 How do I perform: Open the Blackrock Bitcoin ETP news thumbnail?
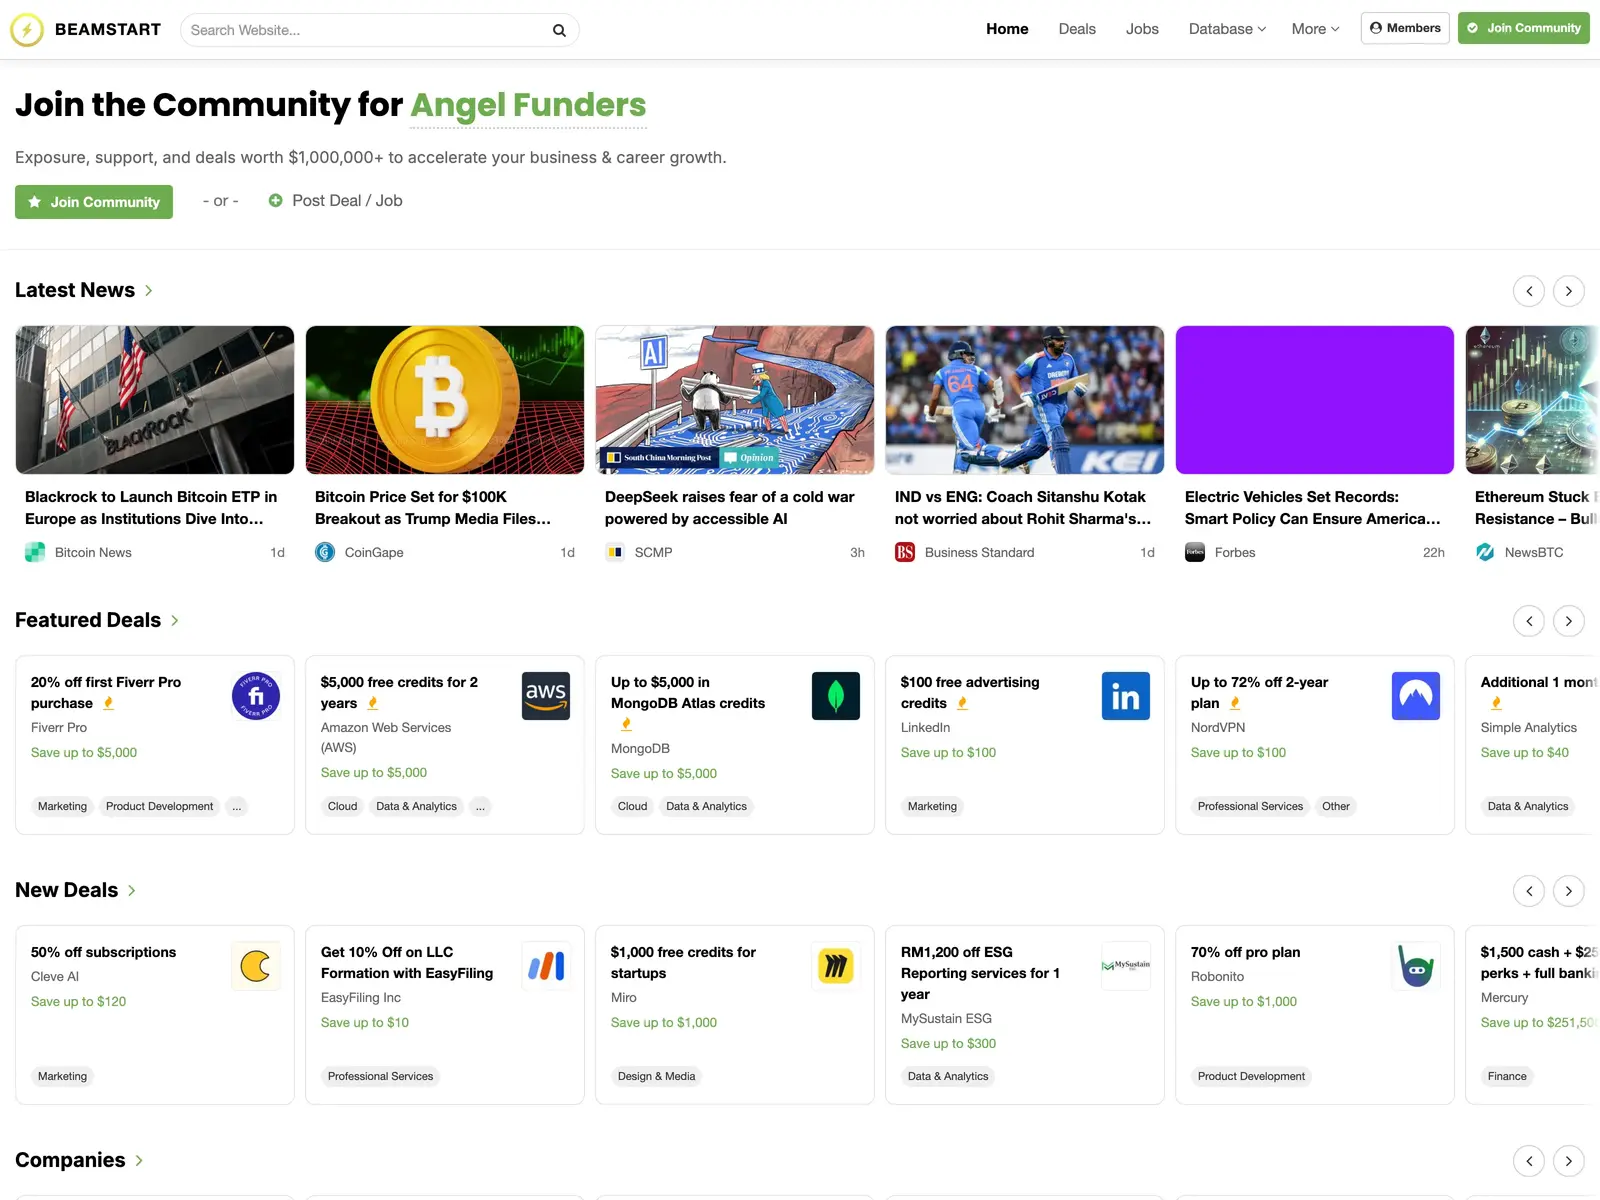tap(155, 400)
